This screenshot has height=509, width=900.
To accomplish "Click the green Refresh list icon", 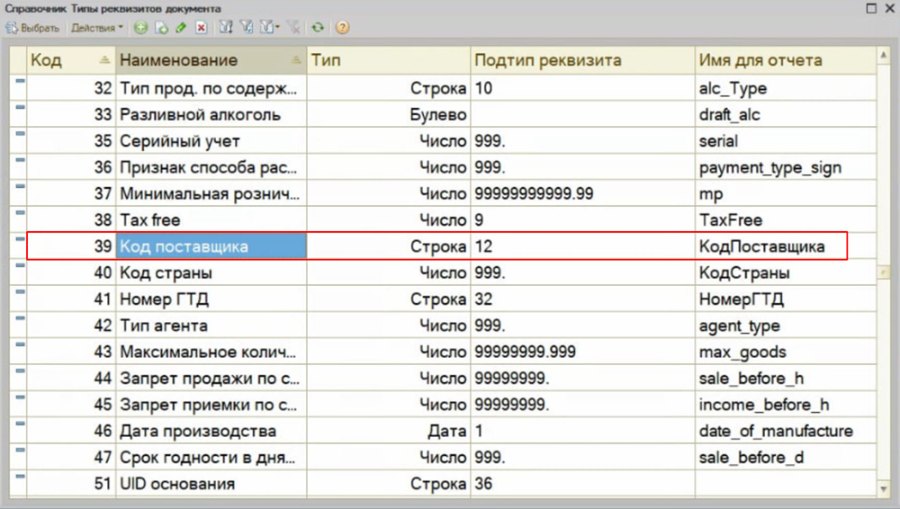I will click(x=317, y=28).
